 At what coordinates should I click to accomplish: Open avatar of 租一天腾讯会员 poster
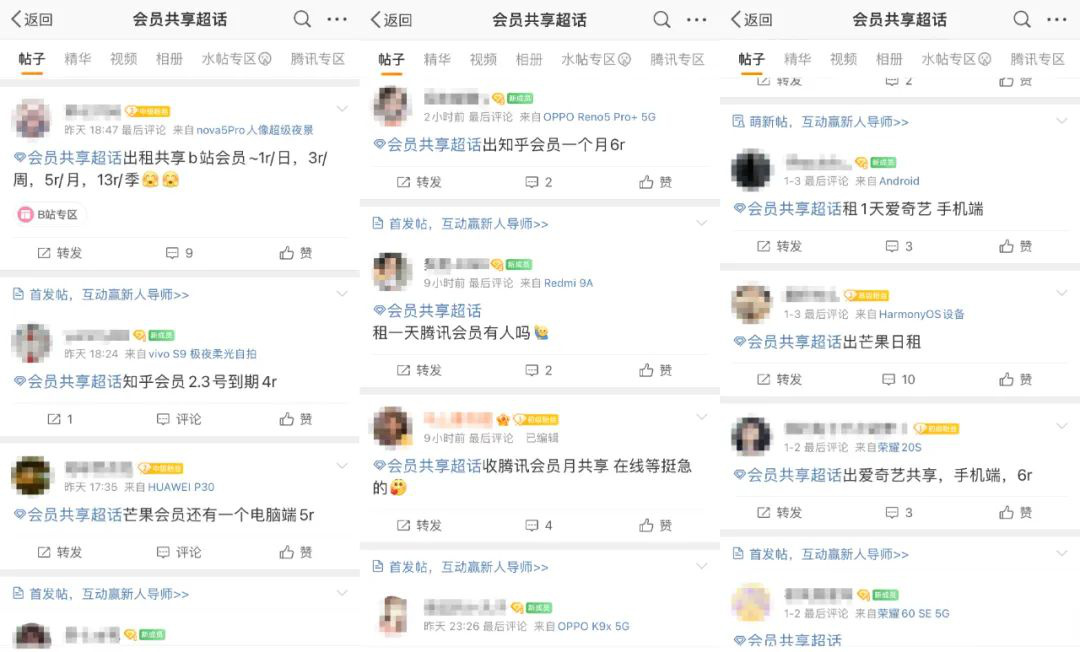tap(392, 271)
